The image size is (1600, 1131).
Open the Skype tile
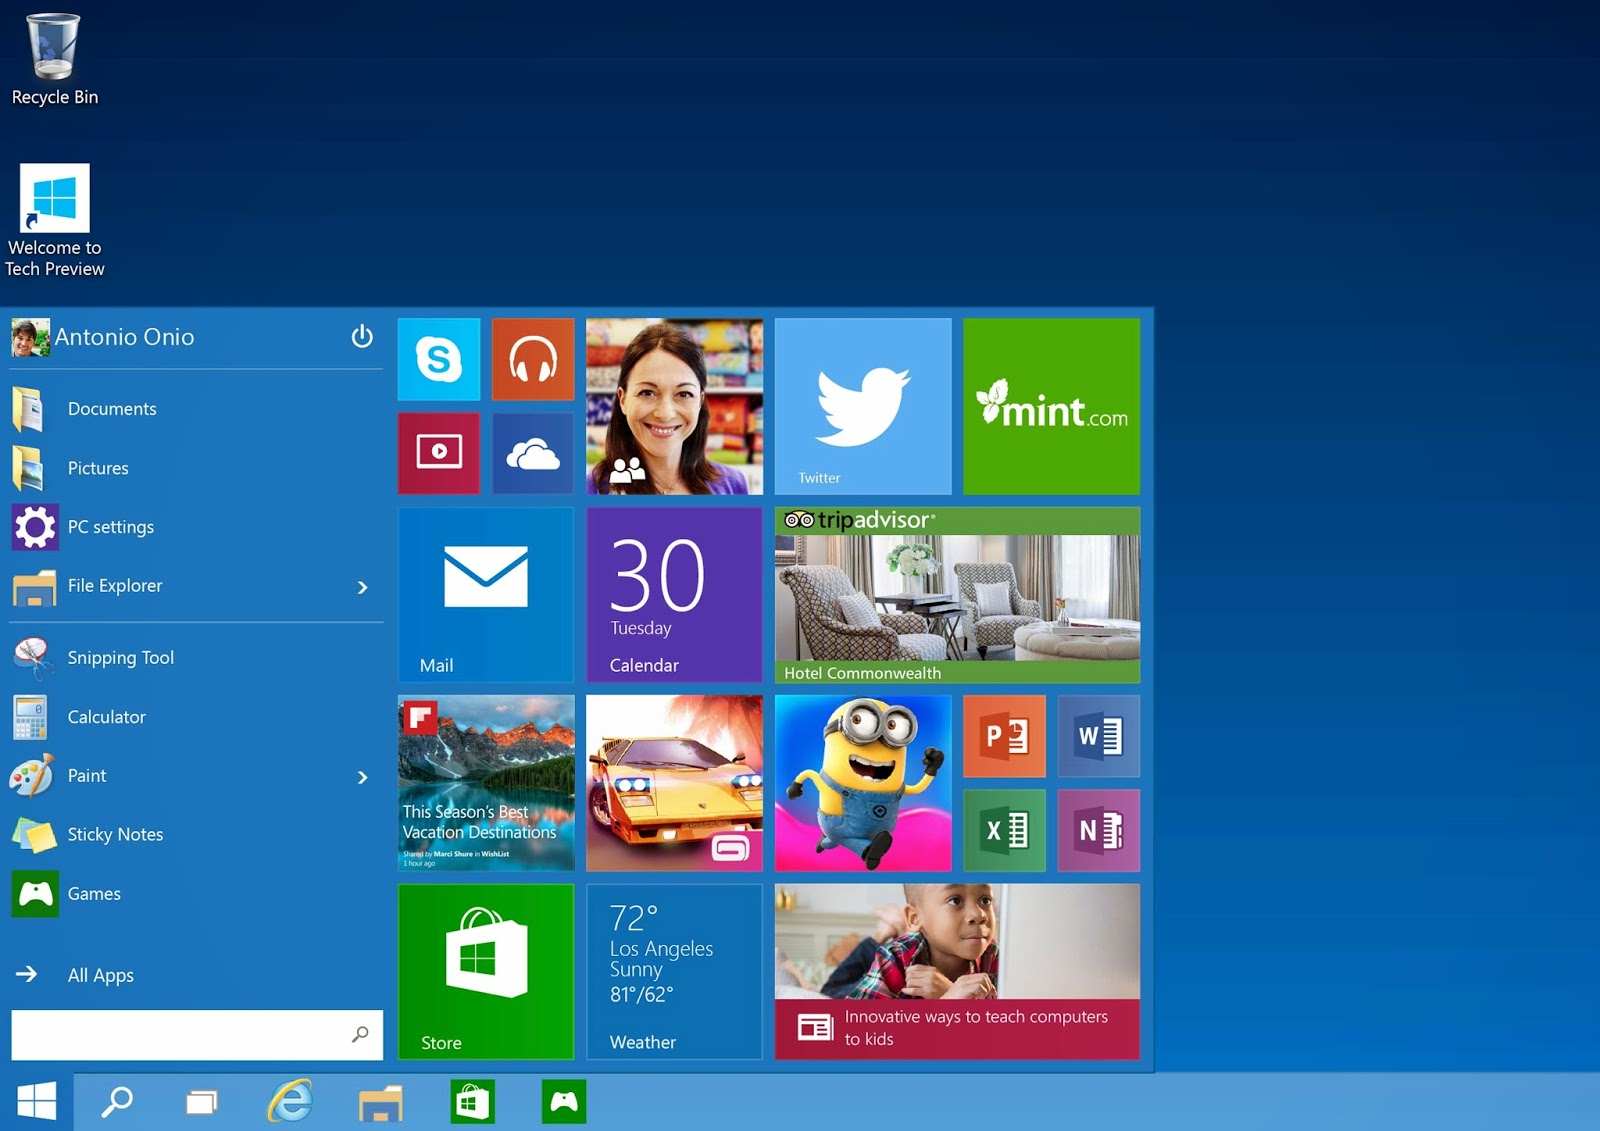pos(438,360)
